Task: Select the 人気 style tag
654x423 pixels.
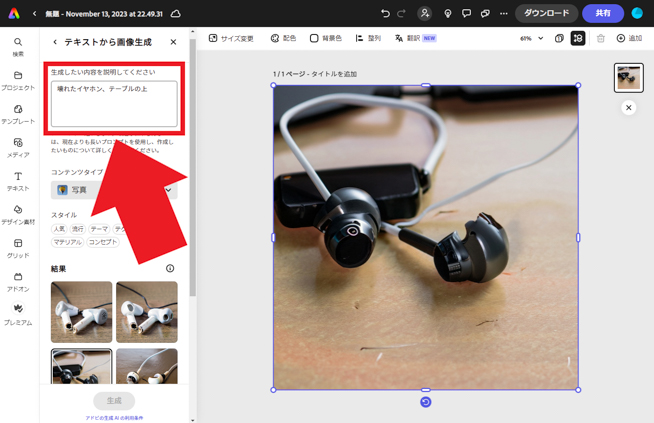Action: pos(60,229)
